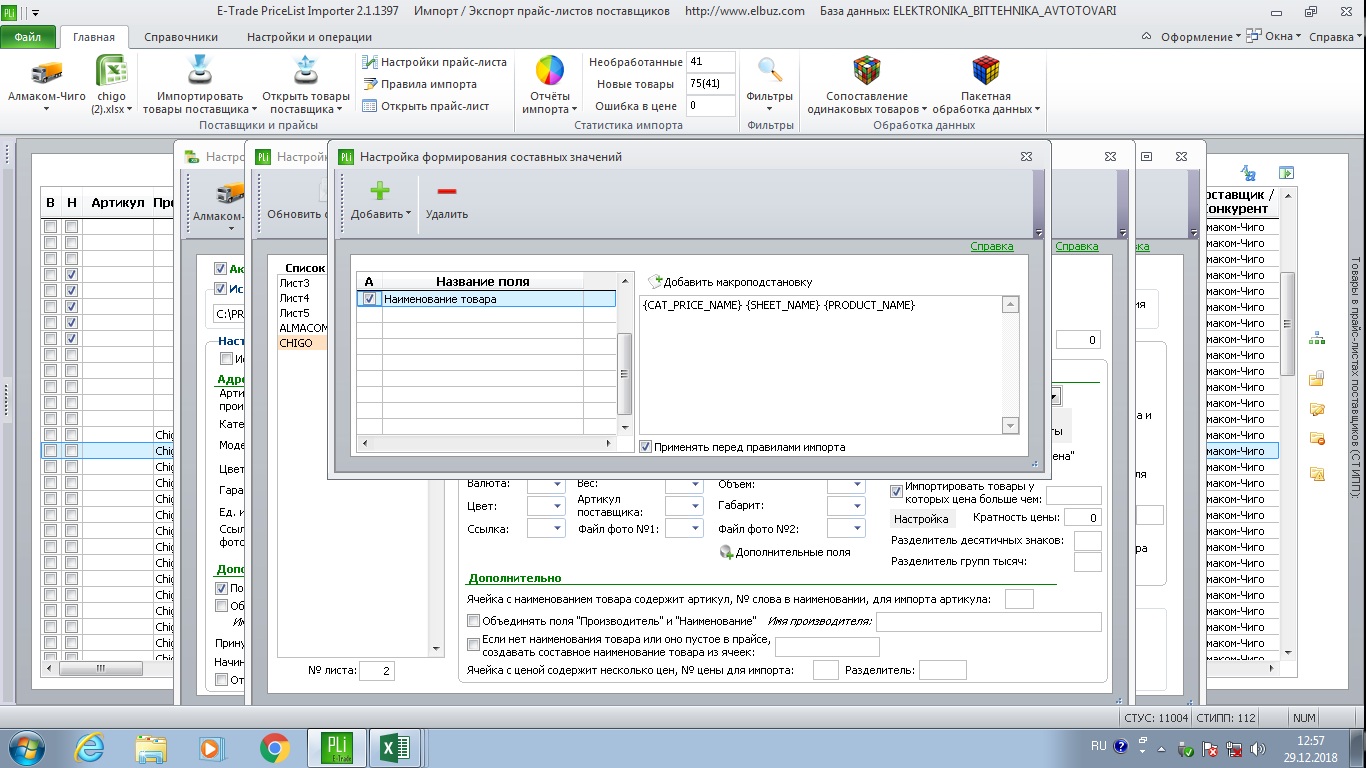Toggle Если нет наименования товара checkbox
The height and width of the screenshot is (768, 1366).
point(474,645)
